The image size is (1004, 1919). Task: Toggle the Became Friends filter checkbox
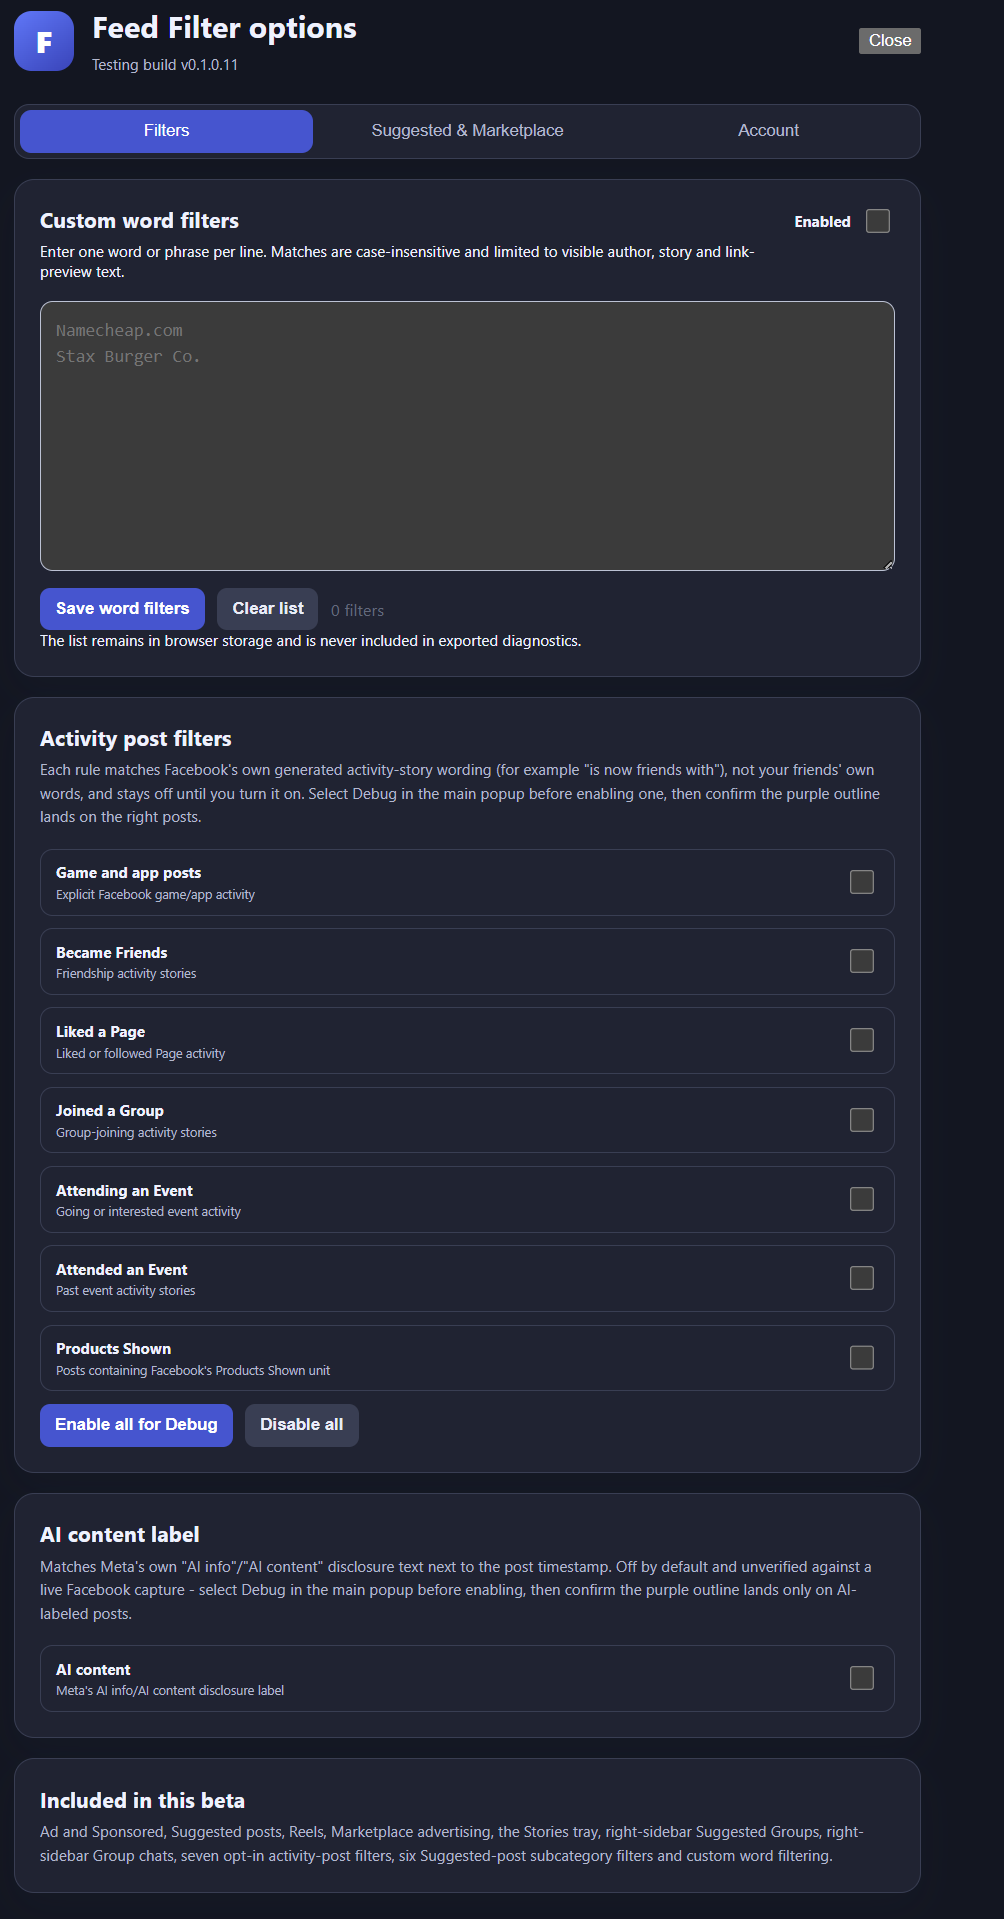862,961
